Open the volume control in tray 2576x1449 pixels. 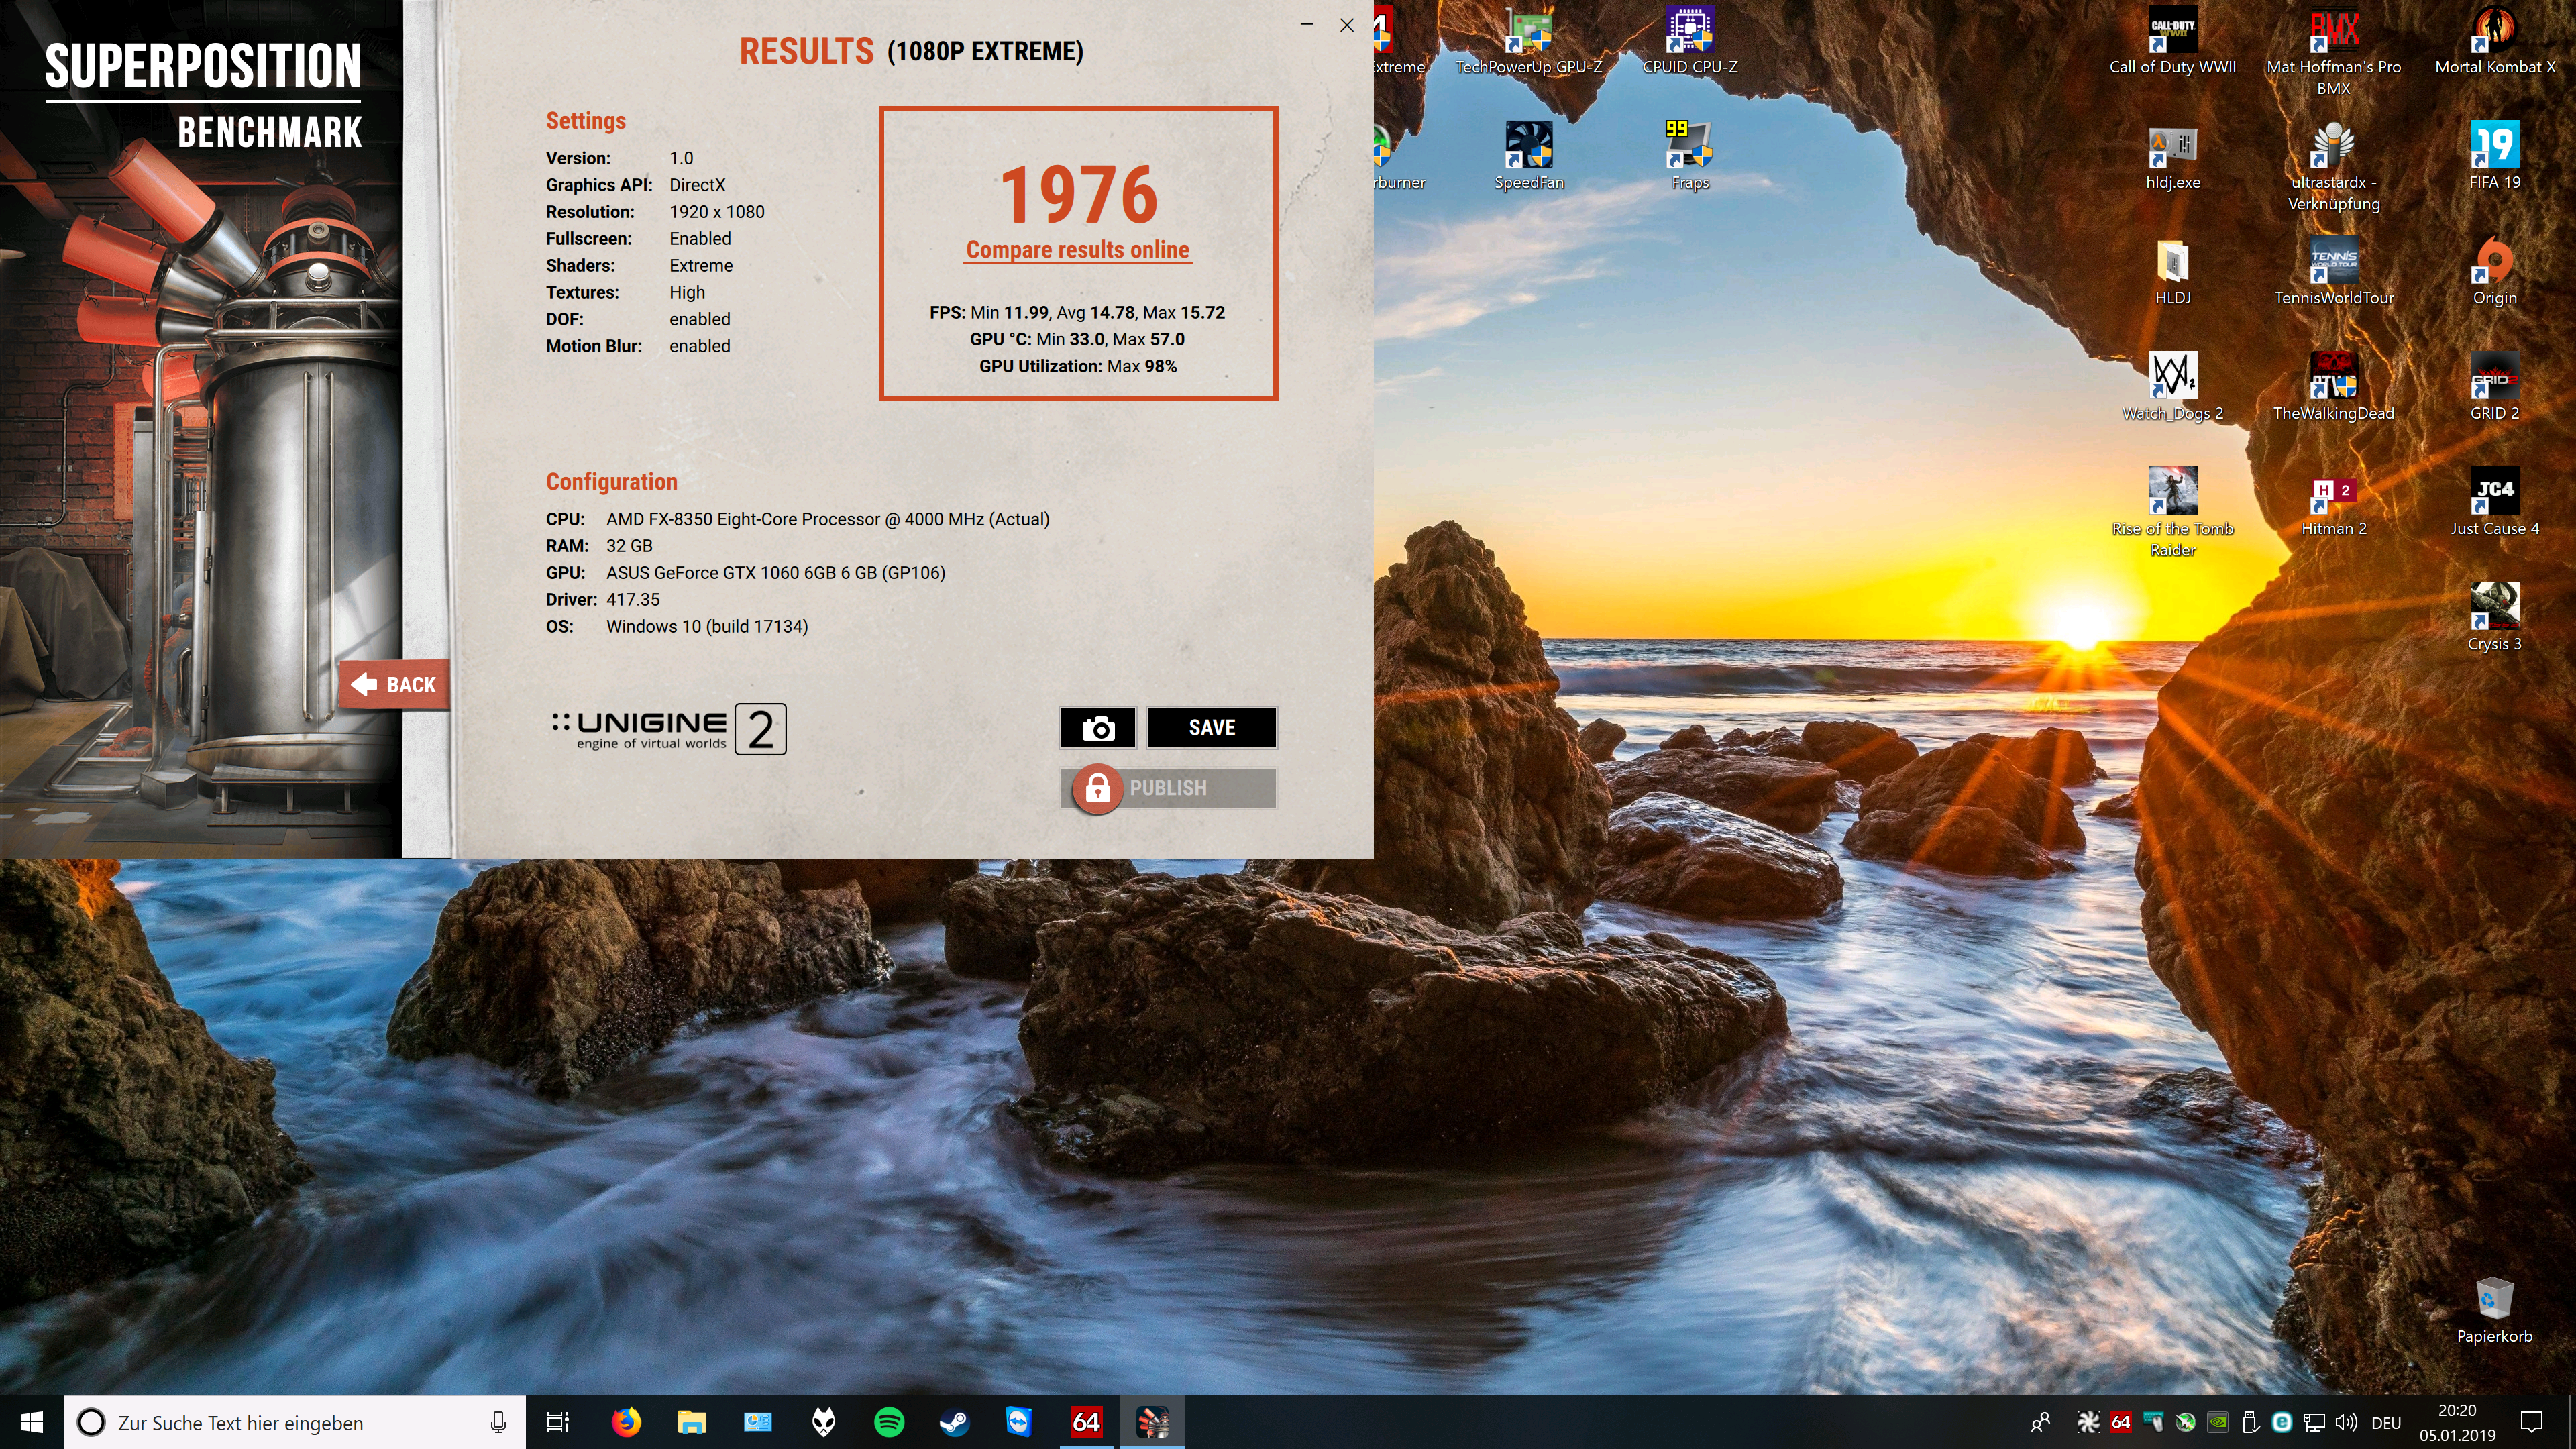pyautogui.click(x=2346, y=1422)
